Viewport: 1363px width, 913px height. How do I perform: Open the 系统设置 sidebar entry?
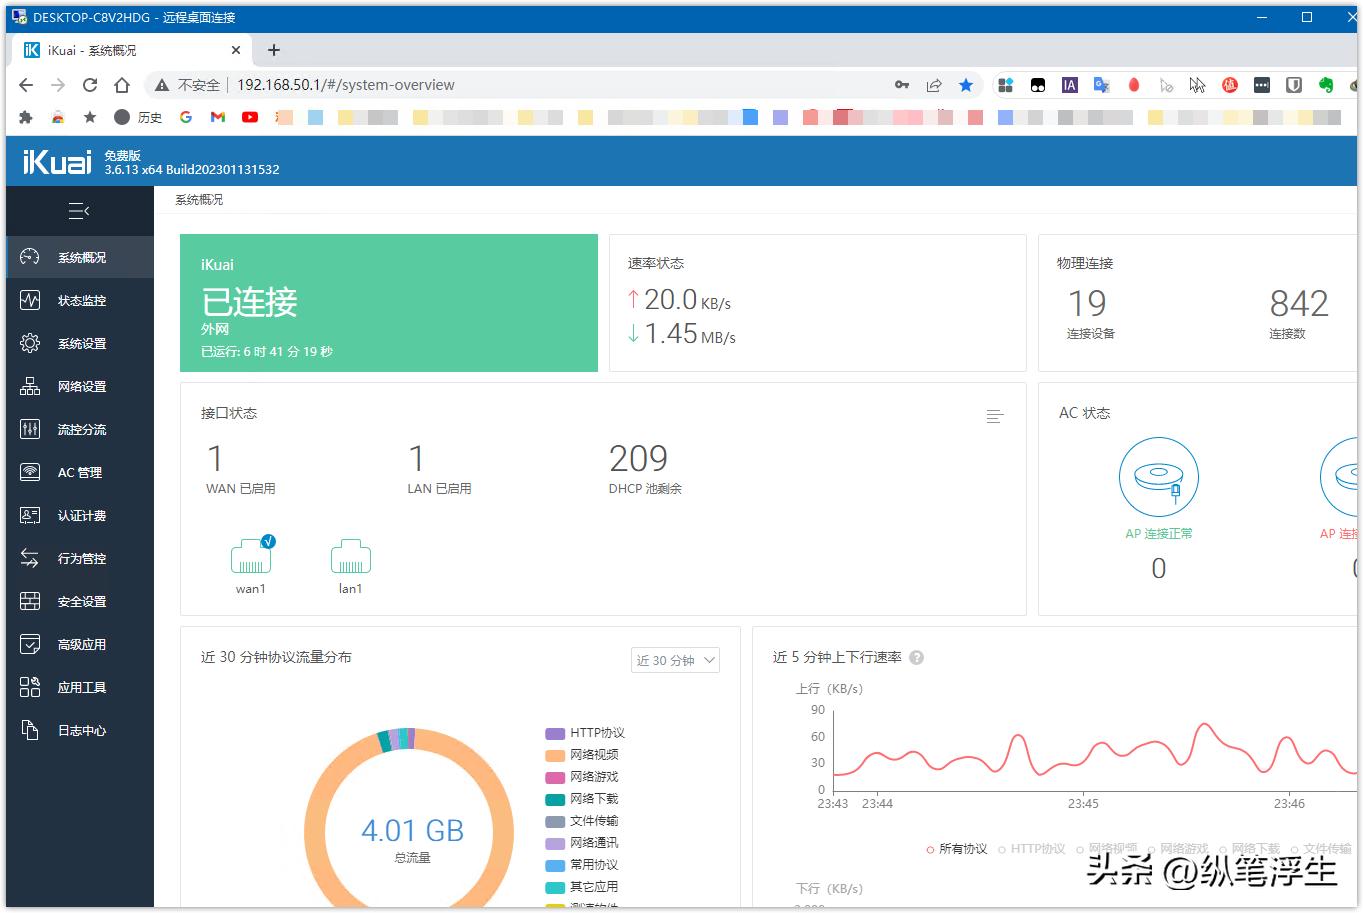click(x=80, y=343)
